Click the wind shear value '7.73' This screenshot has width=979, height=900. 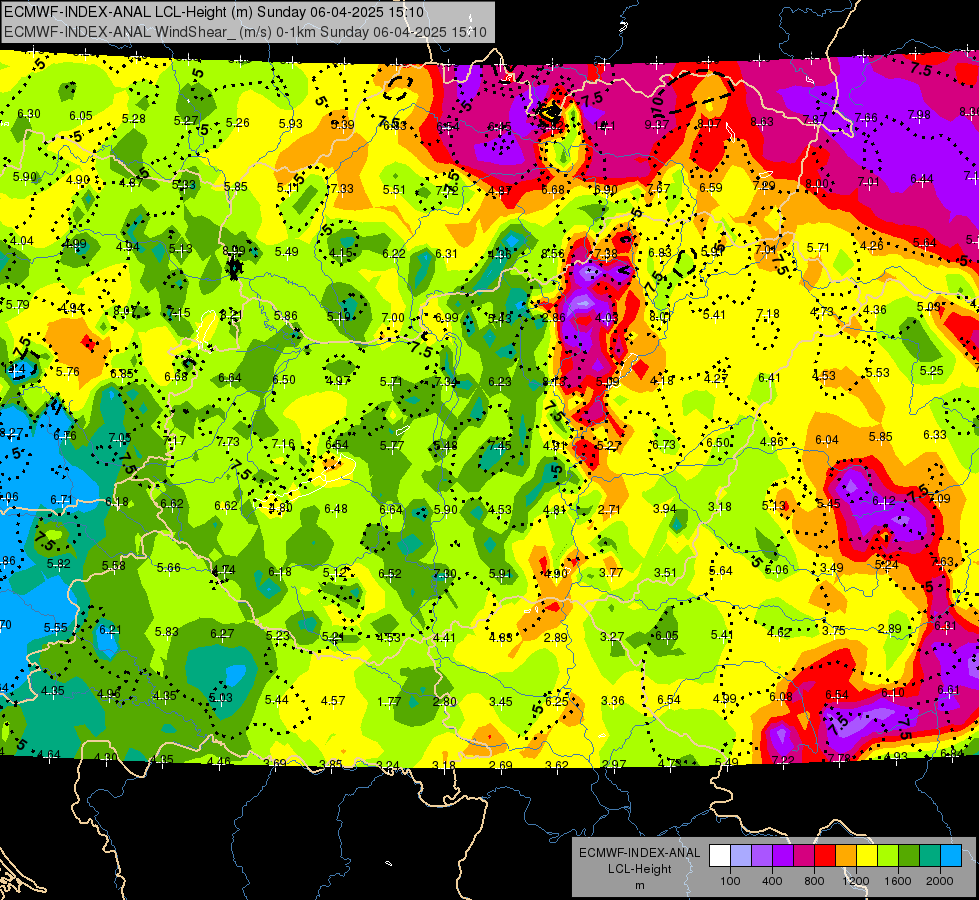pos(228,442)
